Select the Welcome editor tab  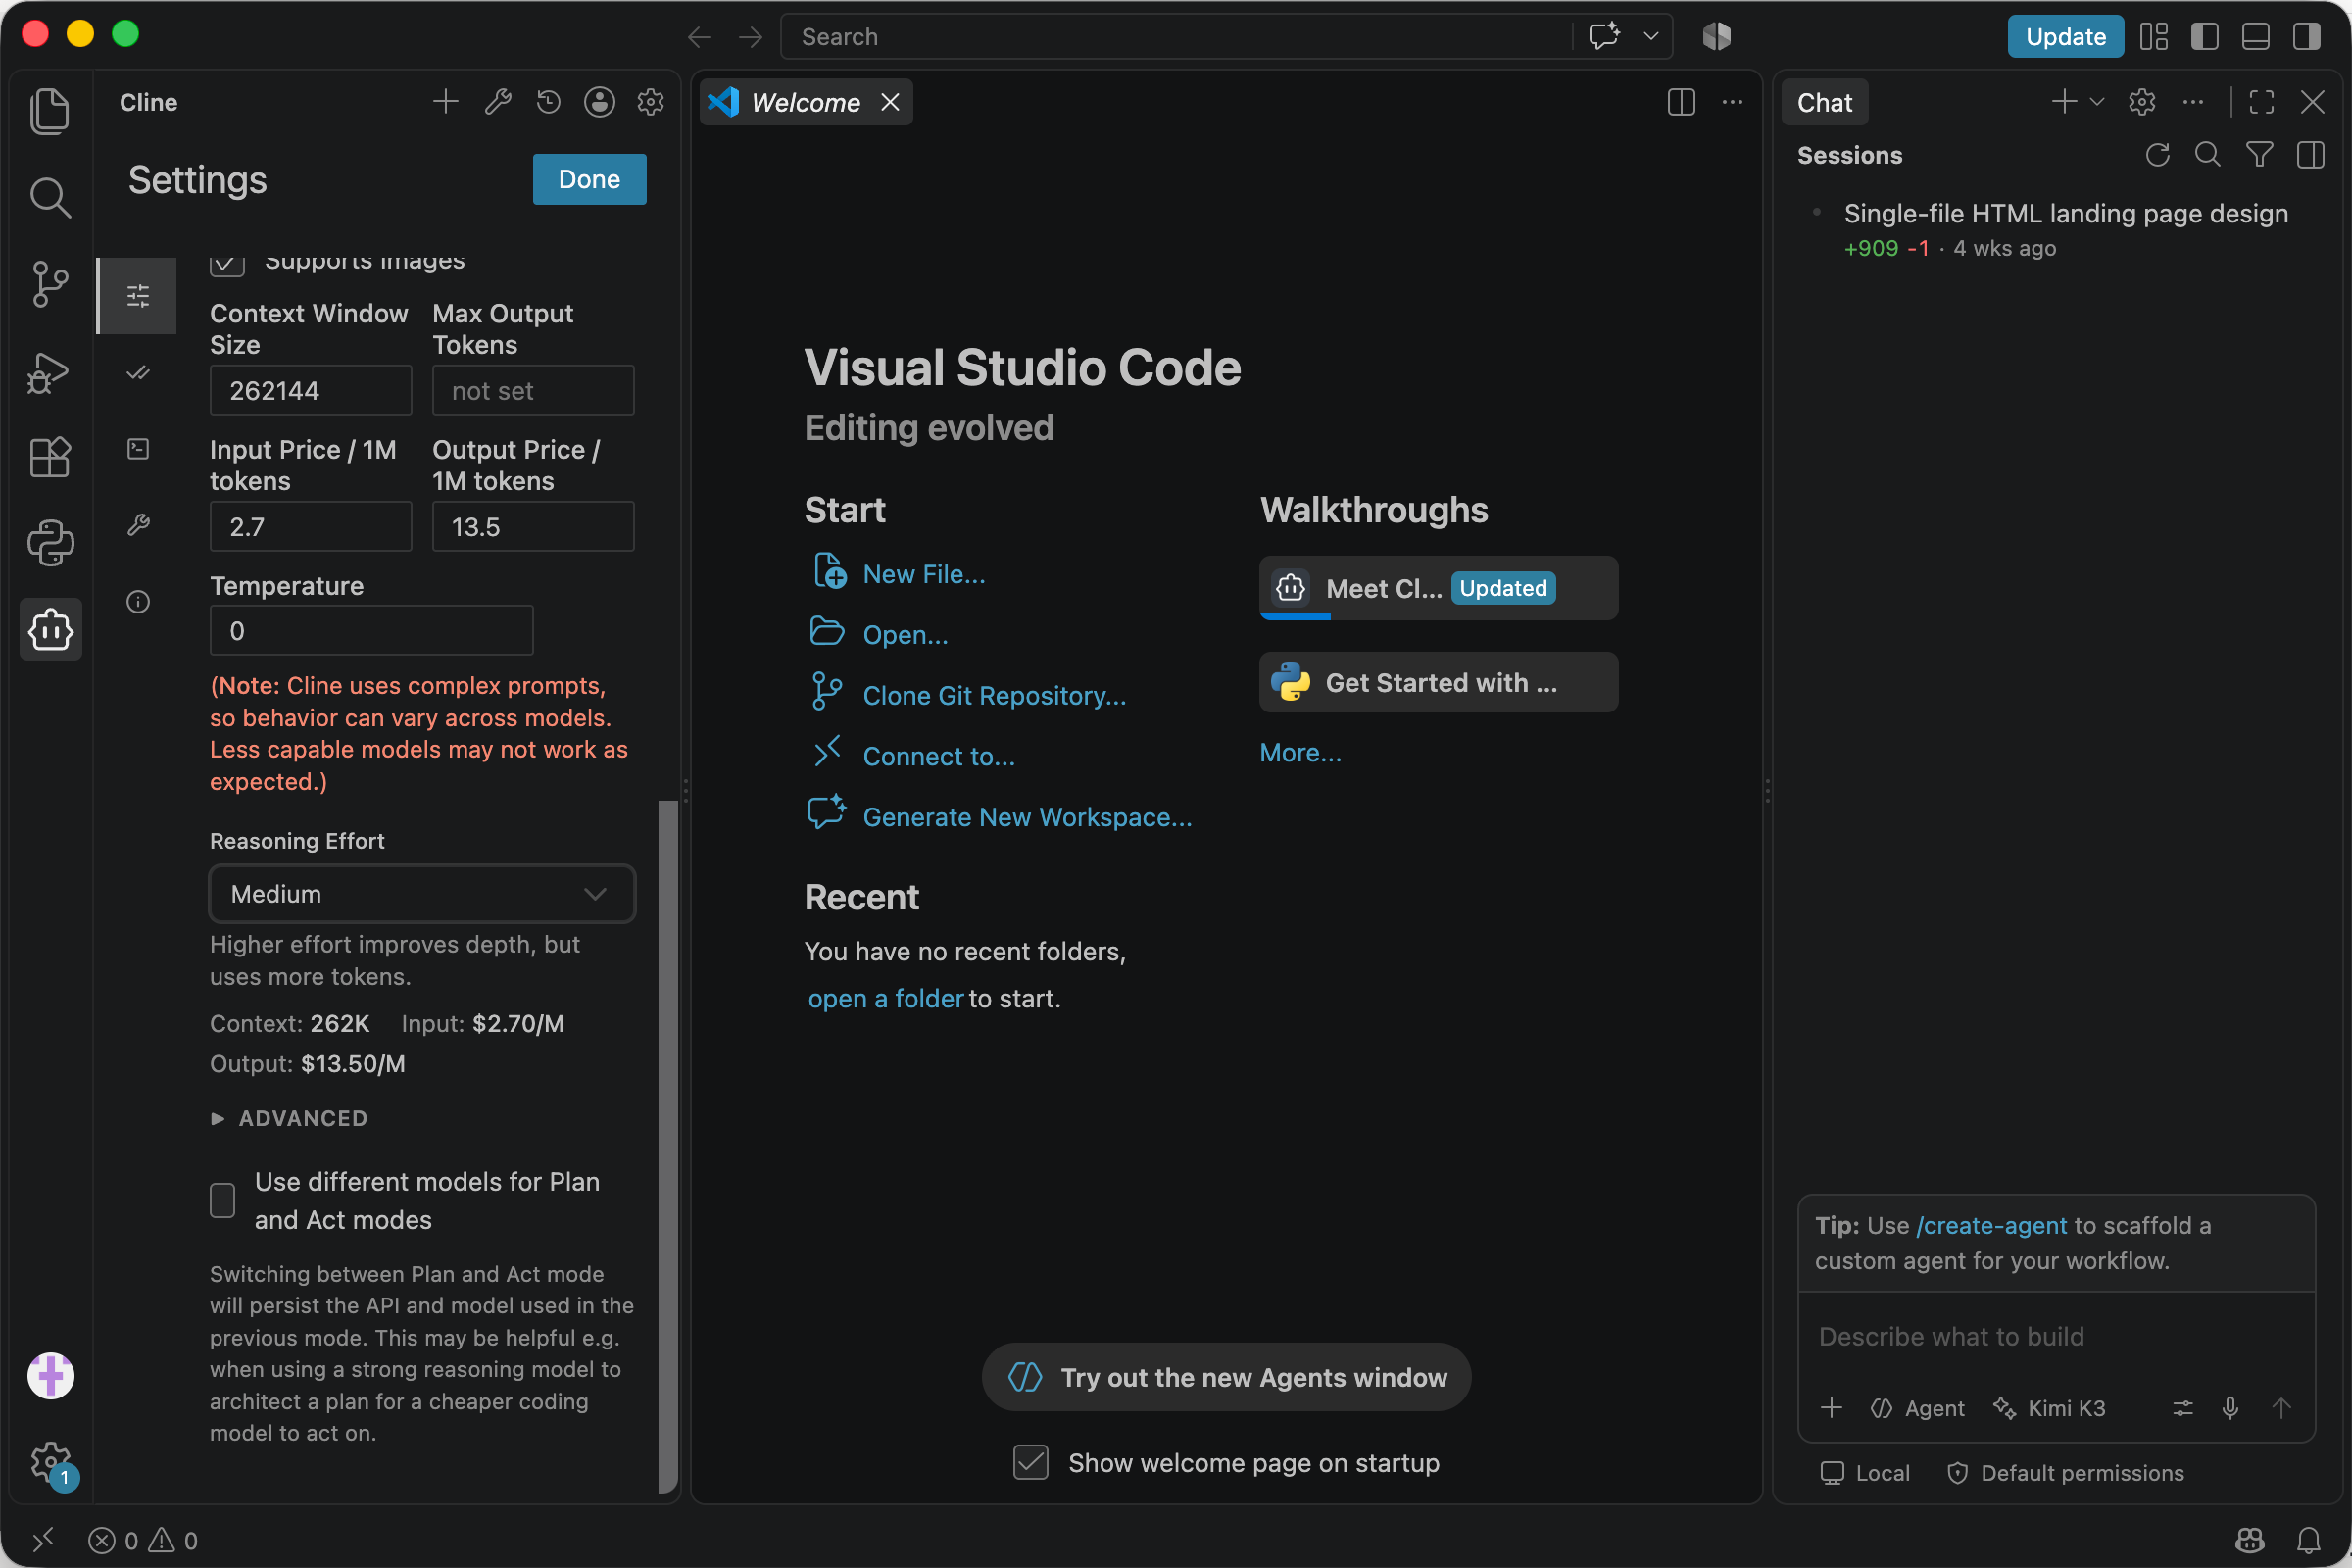coord(806,102)
